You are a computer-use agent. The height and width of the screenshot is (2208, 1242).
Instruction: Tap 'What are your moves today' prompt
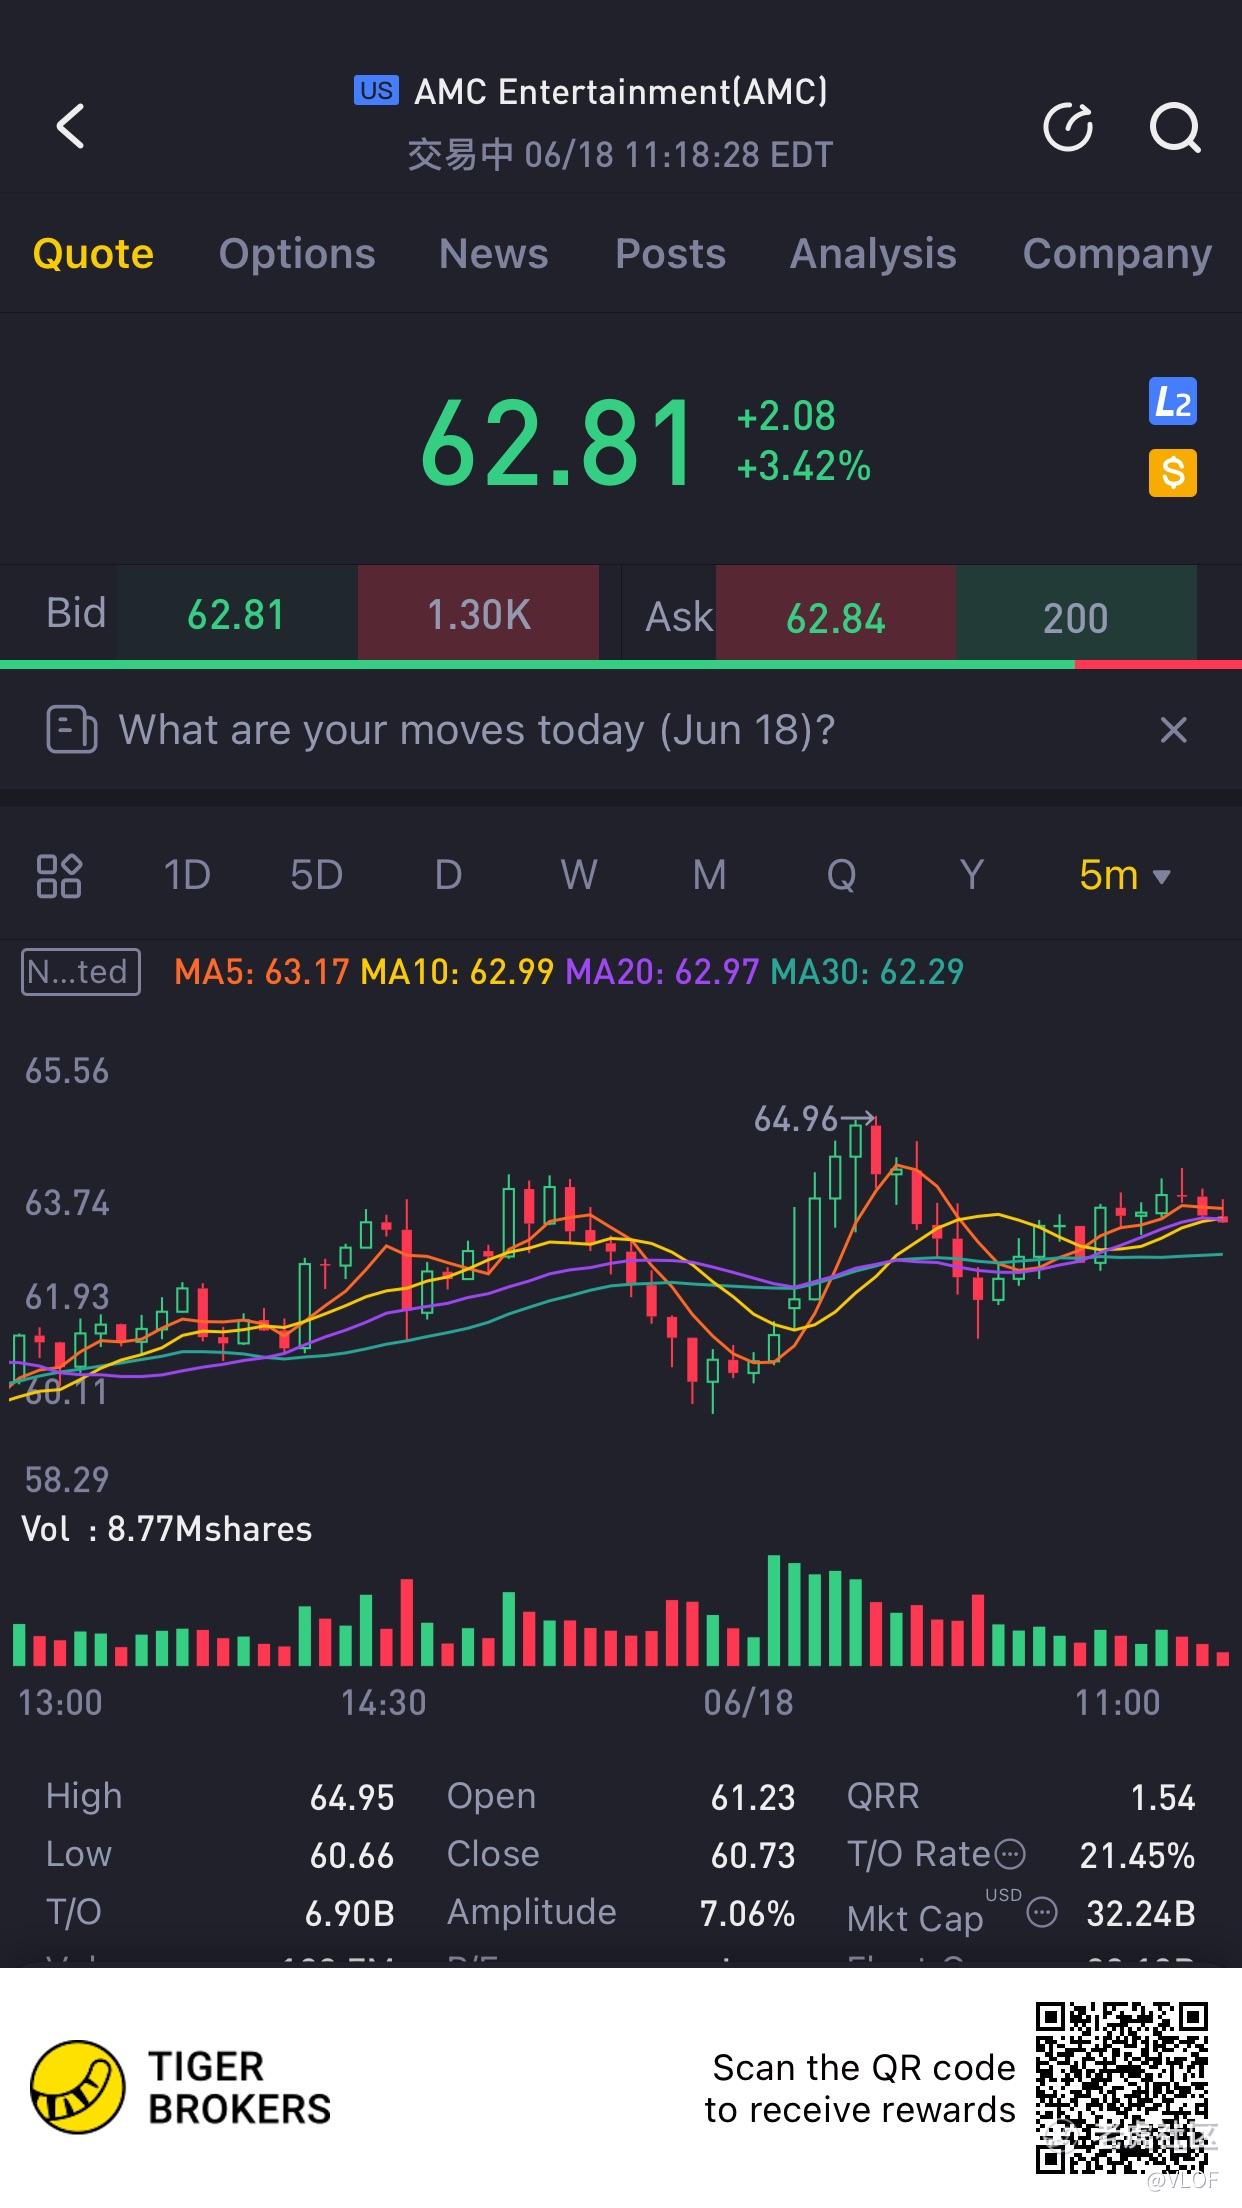(477, 730)
